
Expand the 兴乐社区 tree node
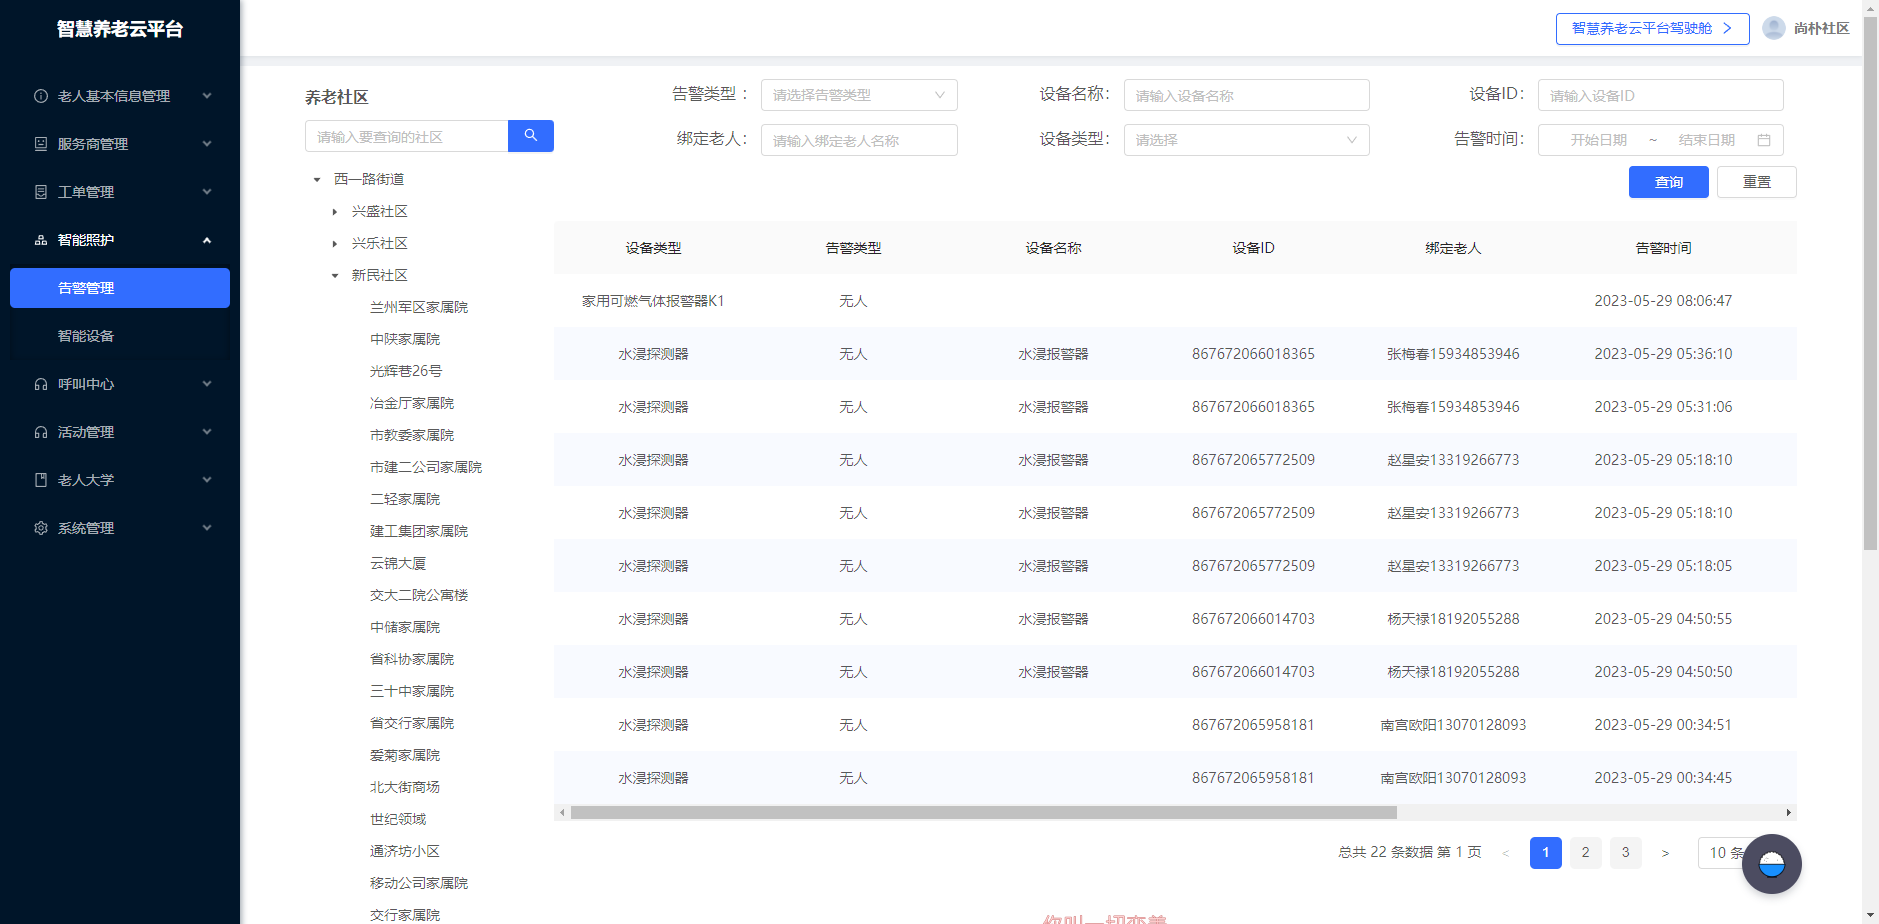tap(335, 244)
